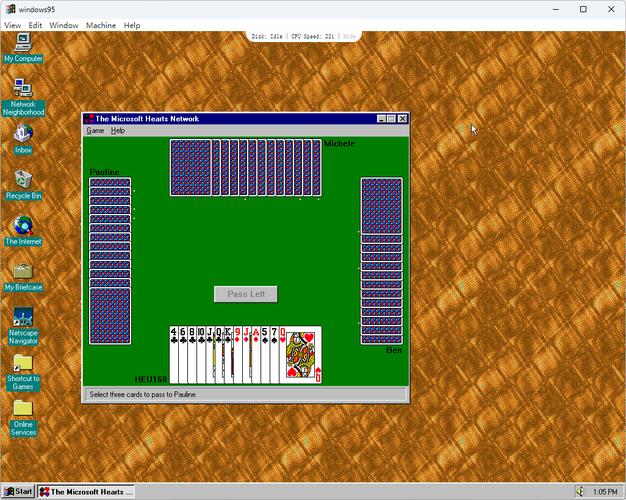Open the emulator Edit menu
Viewport: 626px width, 500px height.
pos(35,25)
